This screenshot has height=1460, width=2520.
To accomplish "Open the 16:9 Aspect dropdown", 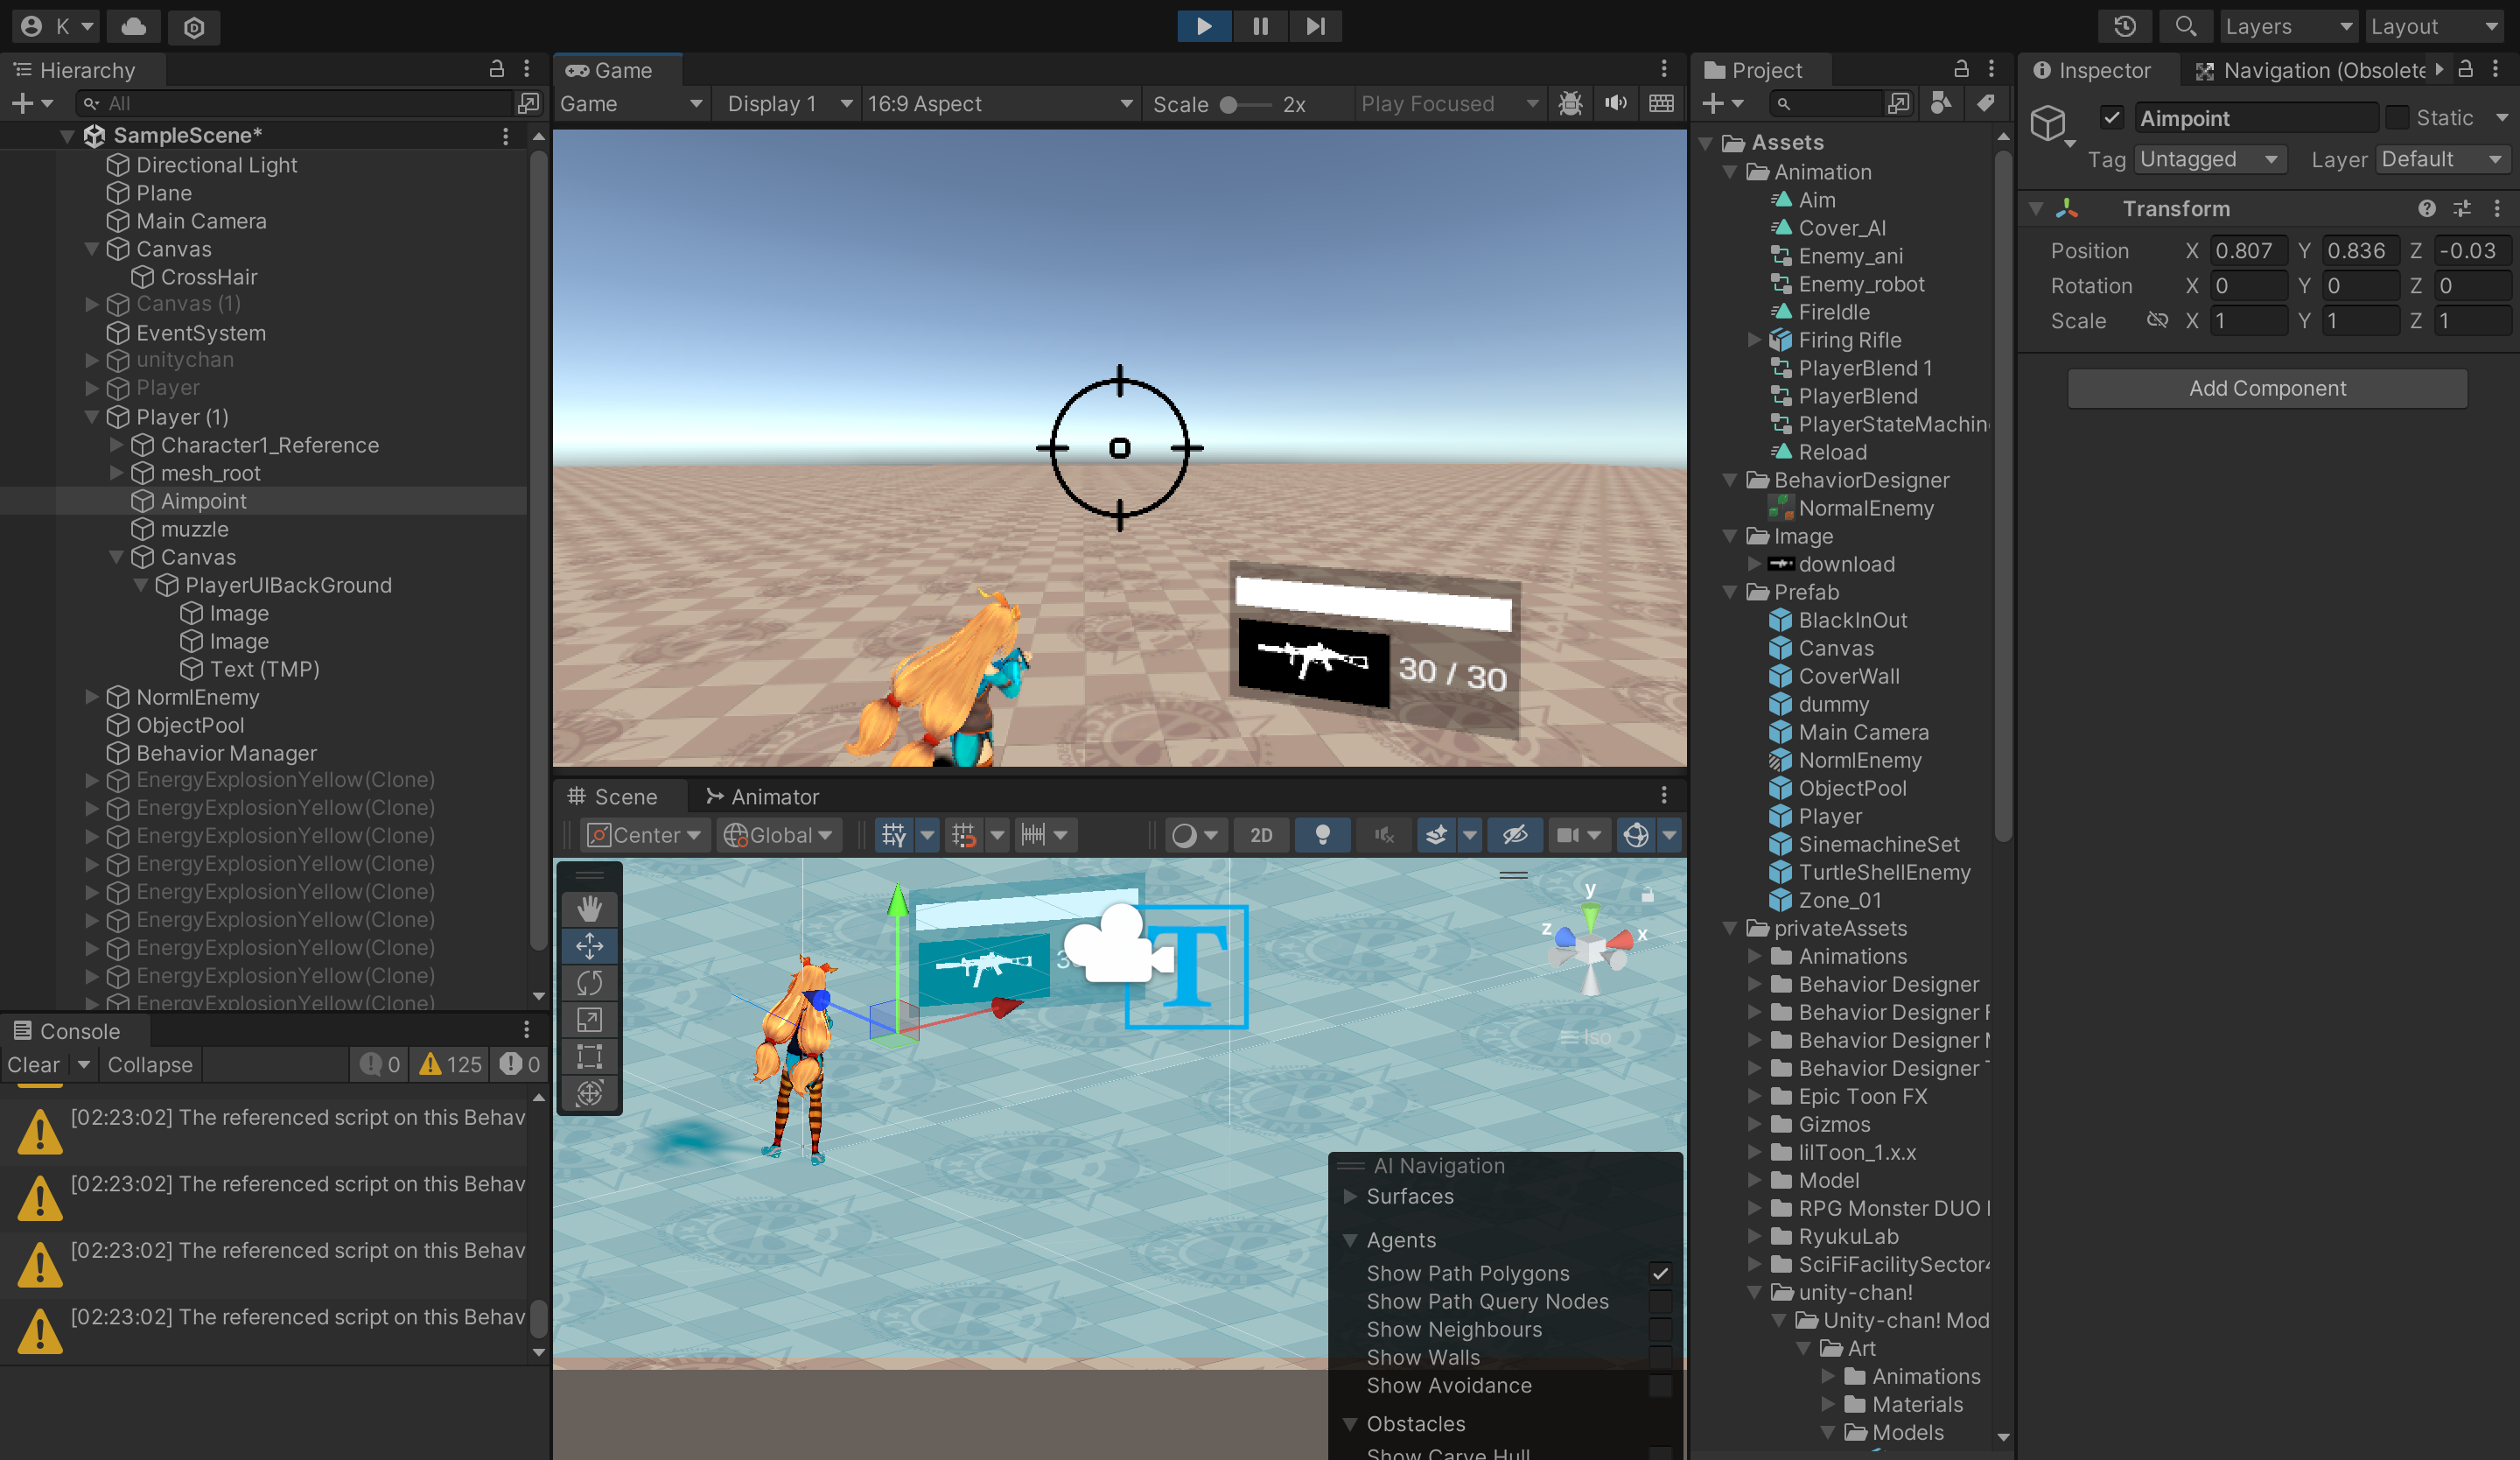I will point(999,104).
